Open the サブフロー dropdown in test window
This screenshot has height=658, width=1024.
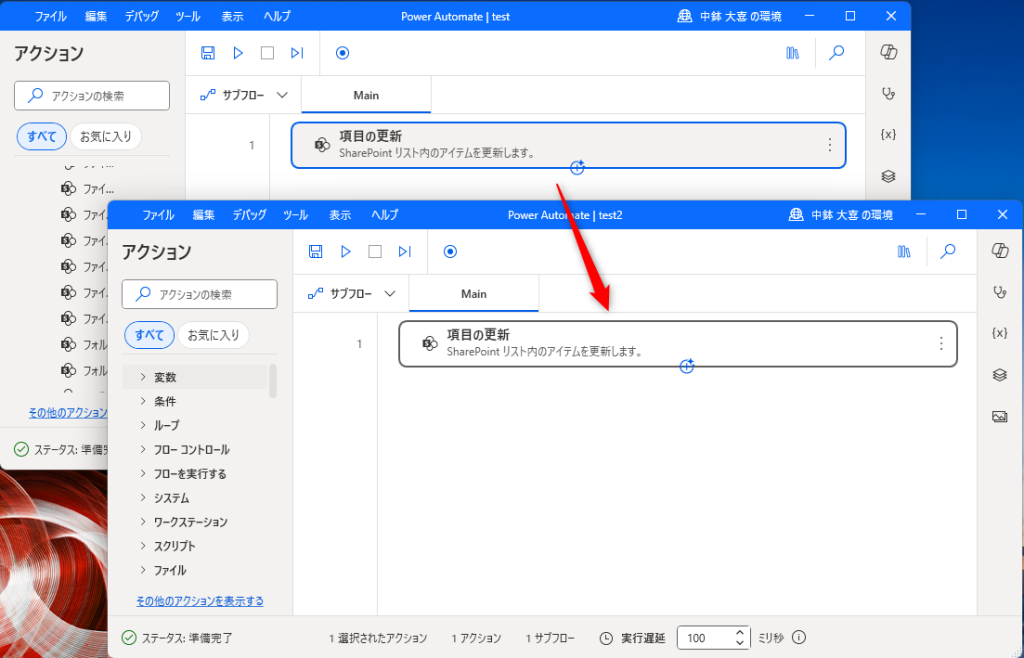click(x=244, y=95)
